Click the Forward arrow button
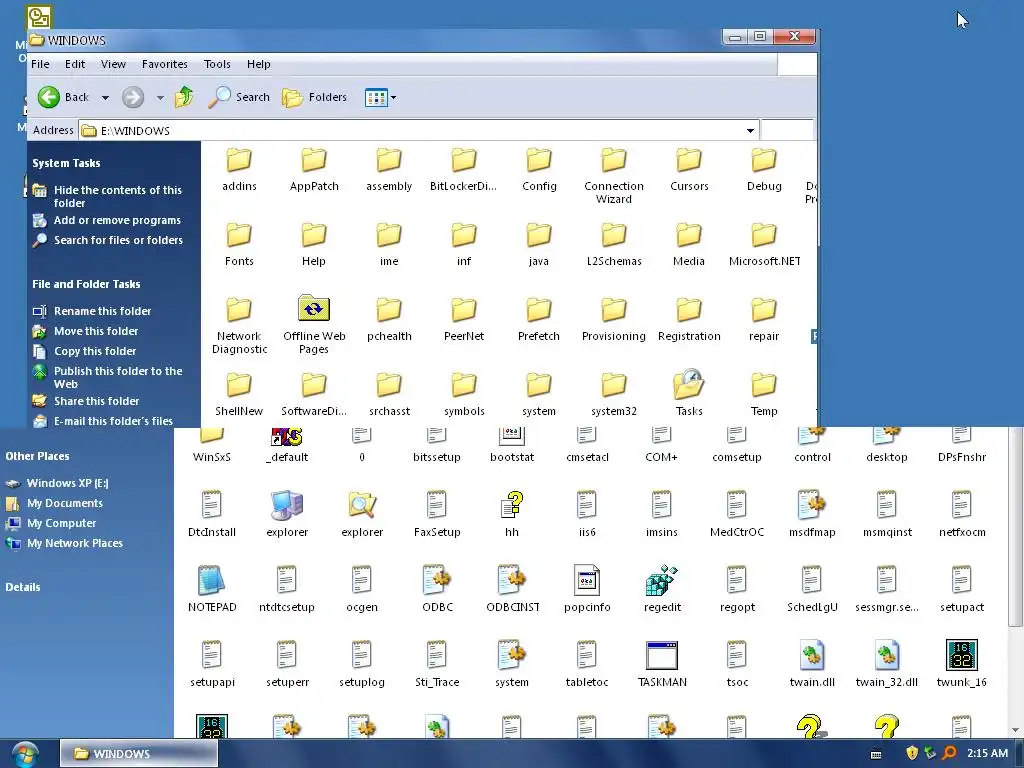 (x=133, y=97)
